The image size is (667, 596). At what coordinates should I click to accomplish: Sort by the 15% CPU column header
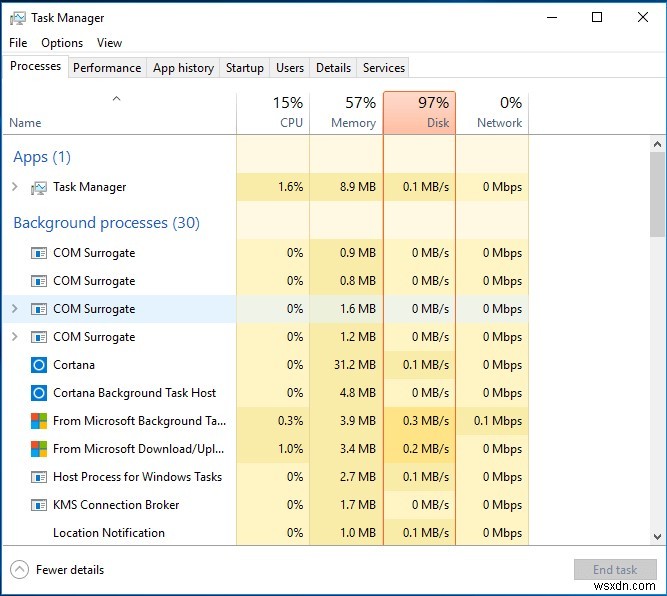[x=273, y=113]
